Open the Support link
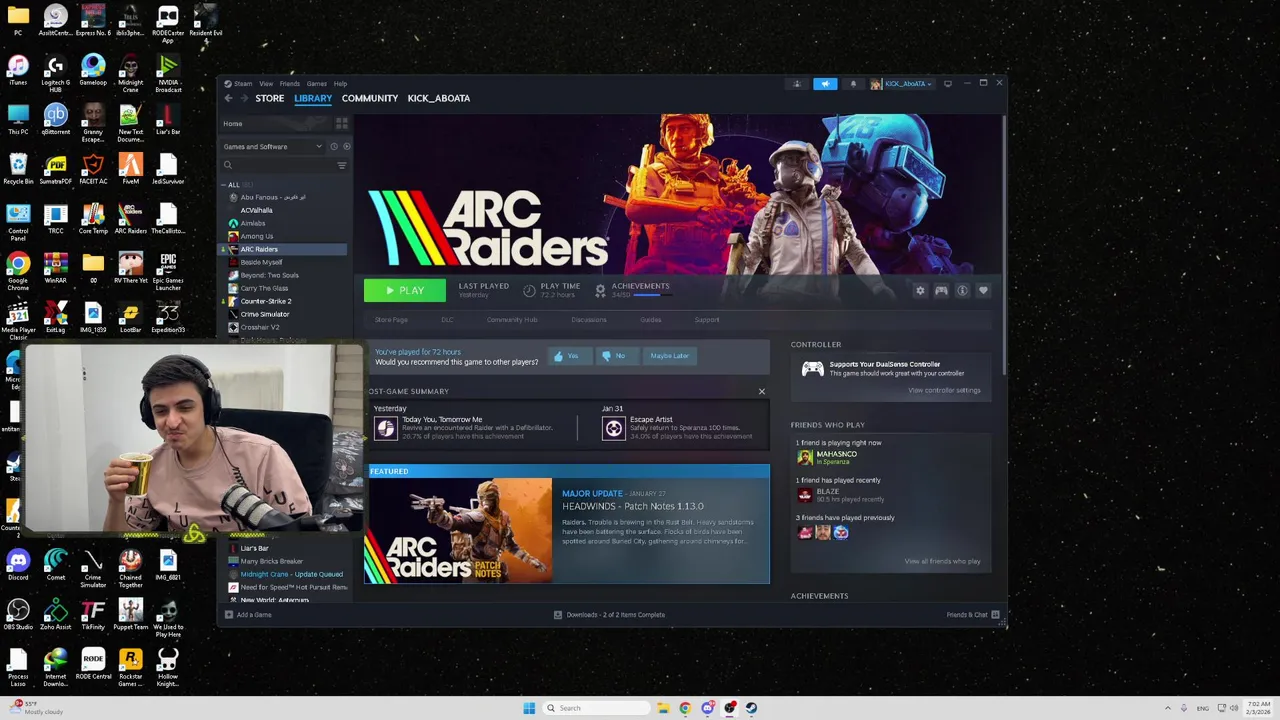Screen dimensions: 1280x720 pos(707,320)
